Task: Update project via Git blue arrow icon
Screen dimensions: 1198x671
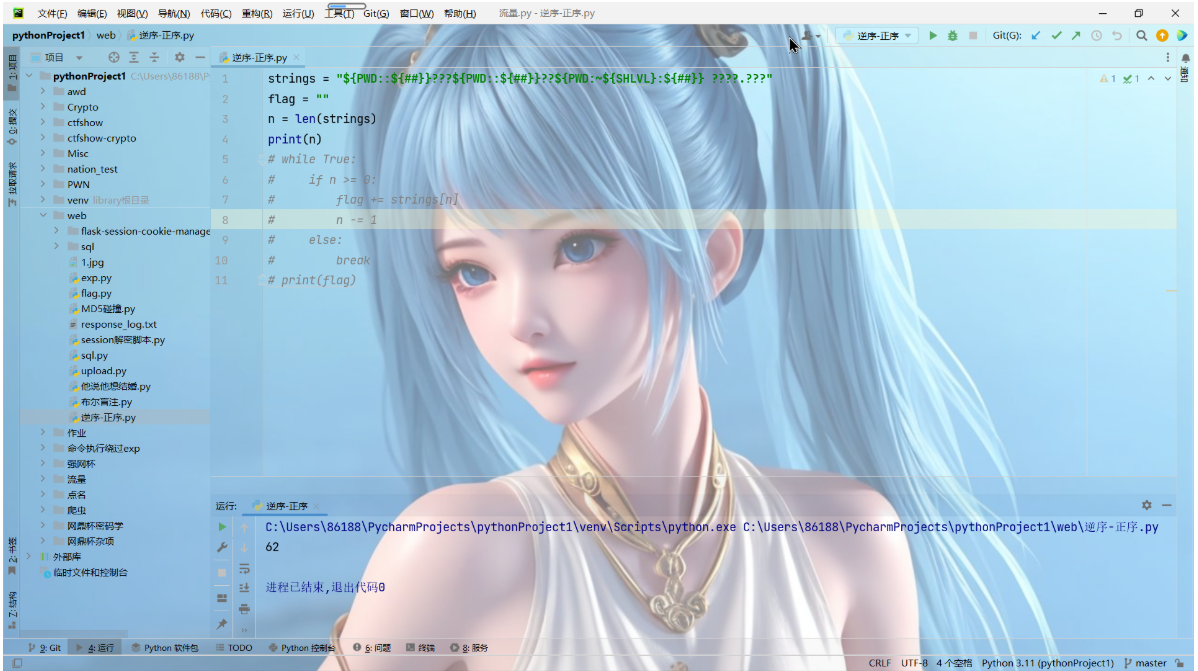Action: click(x=1036, y=35)
